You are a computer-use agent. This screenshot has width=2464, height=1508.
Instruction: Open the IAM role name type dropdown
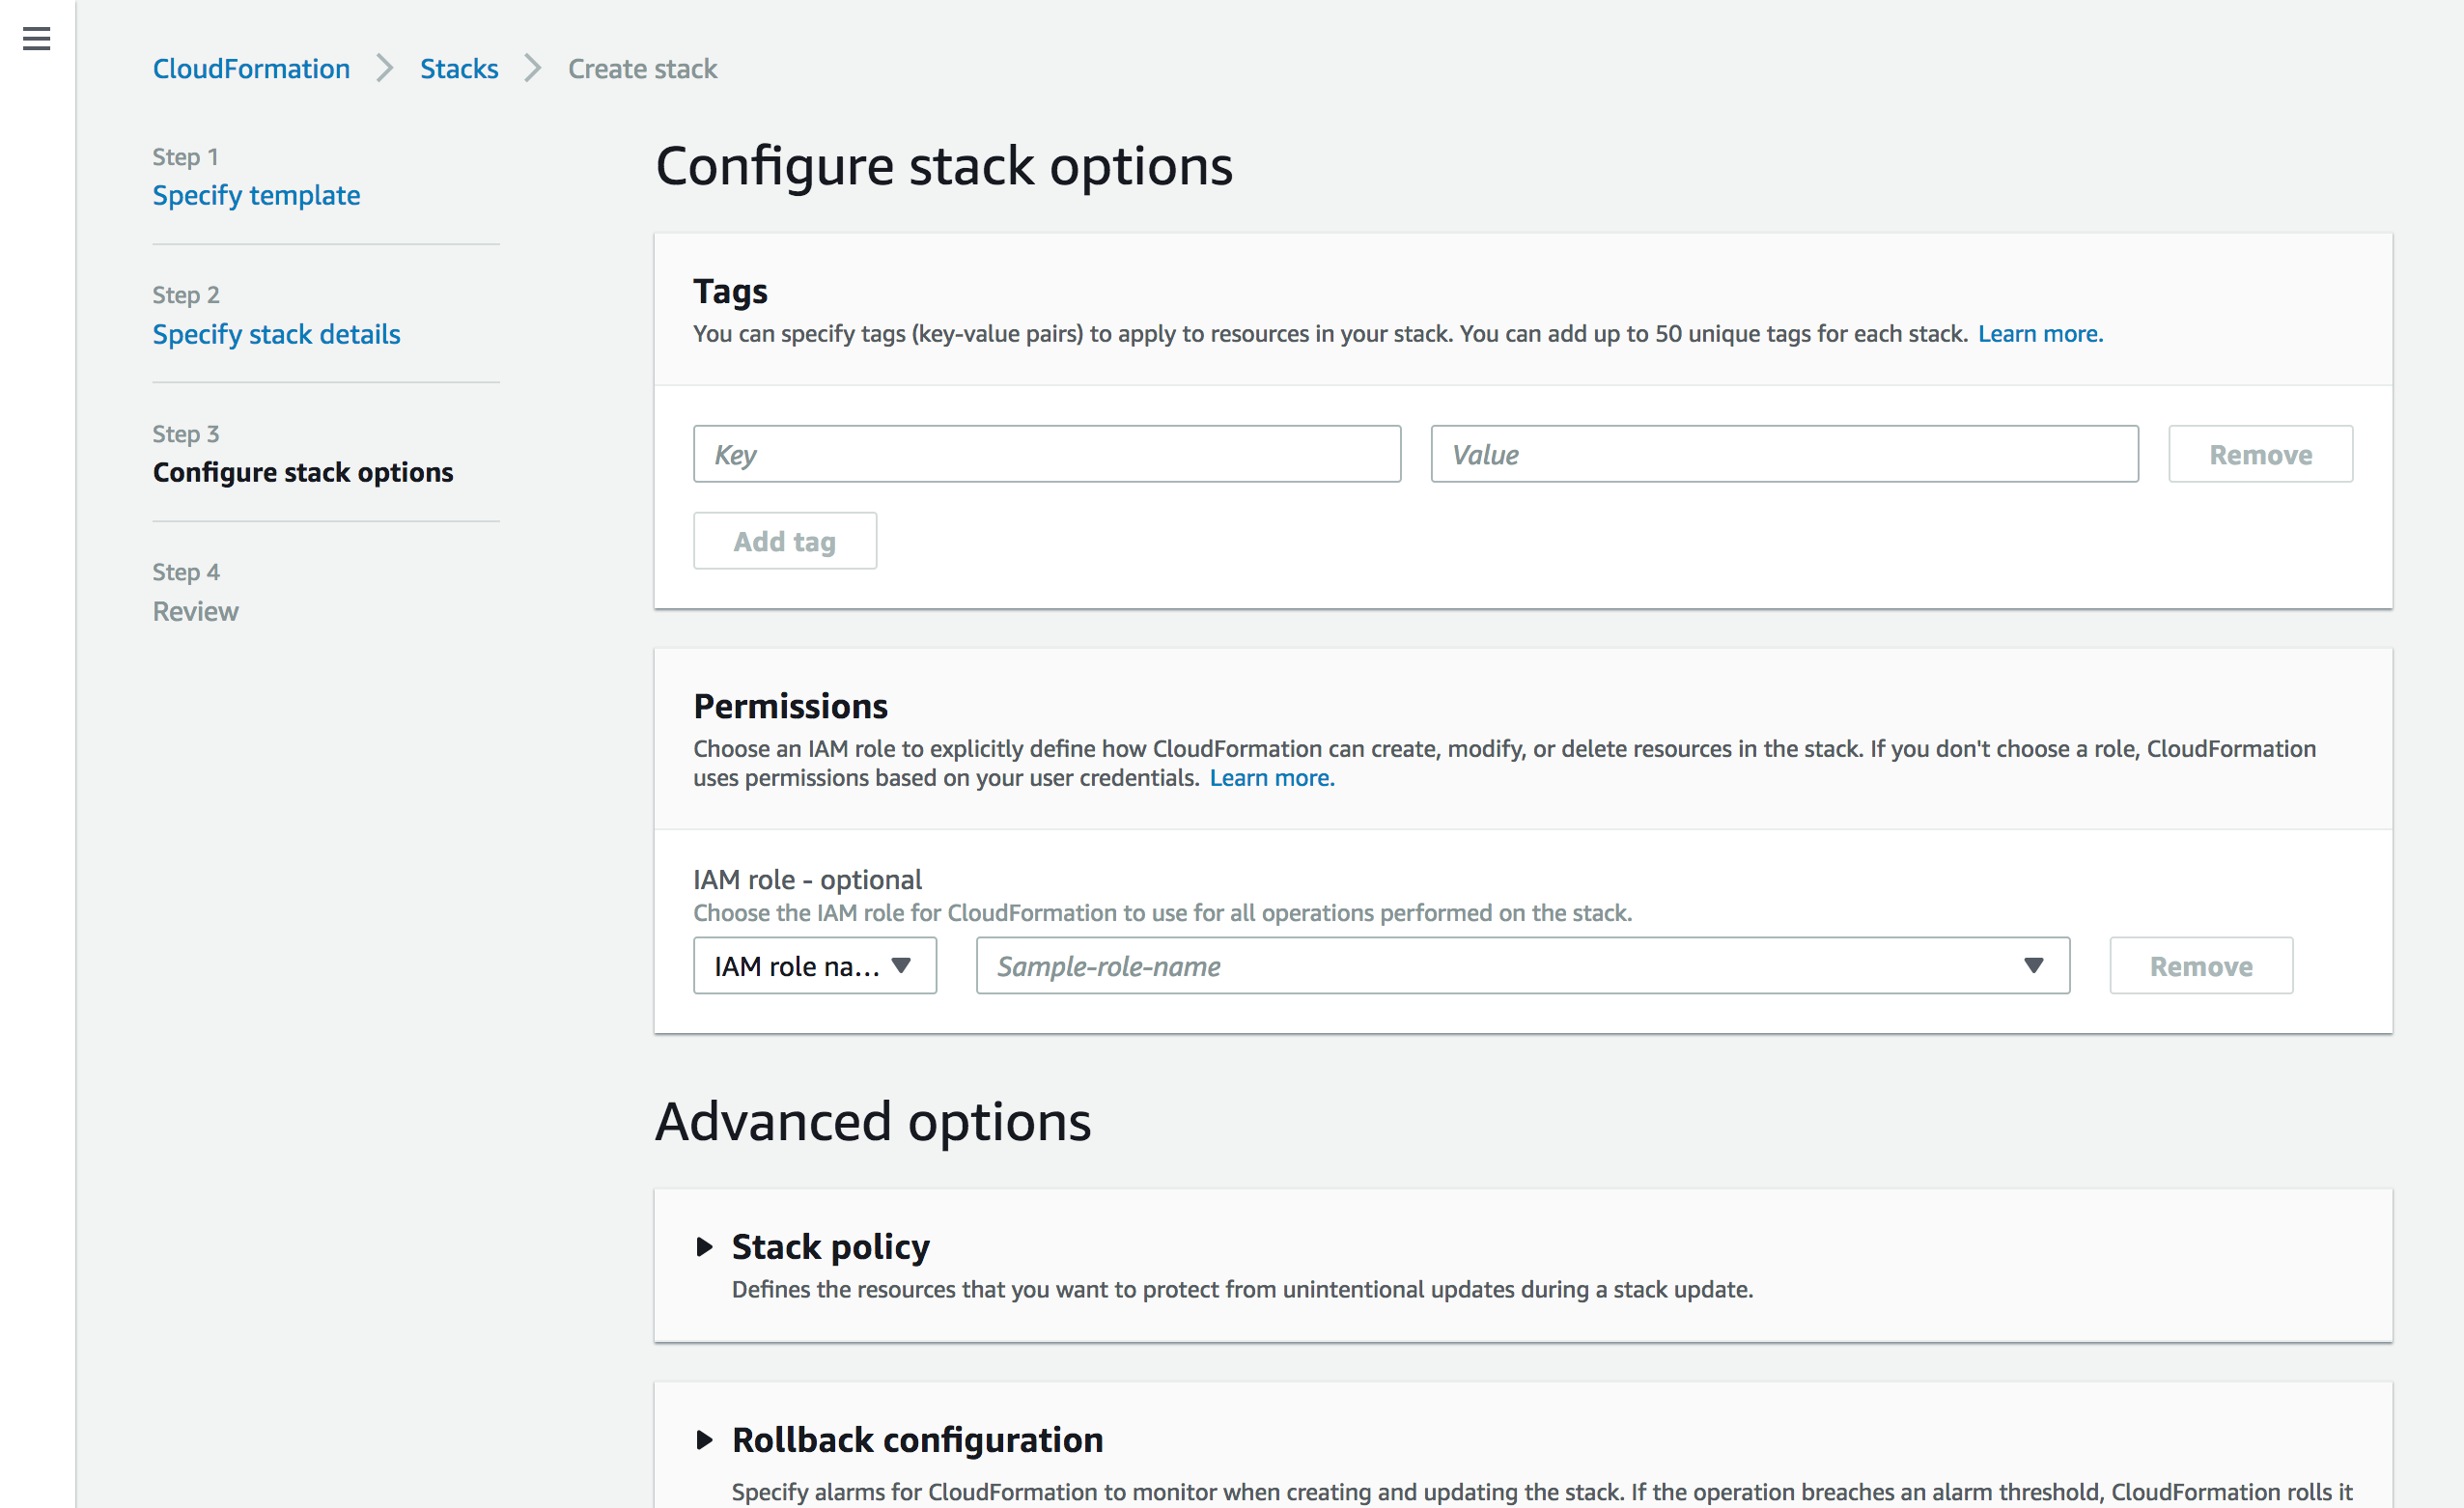(x=814, y=965)
